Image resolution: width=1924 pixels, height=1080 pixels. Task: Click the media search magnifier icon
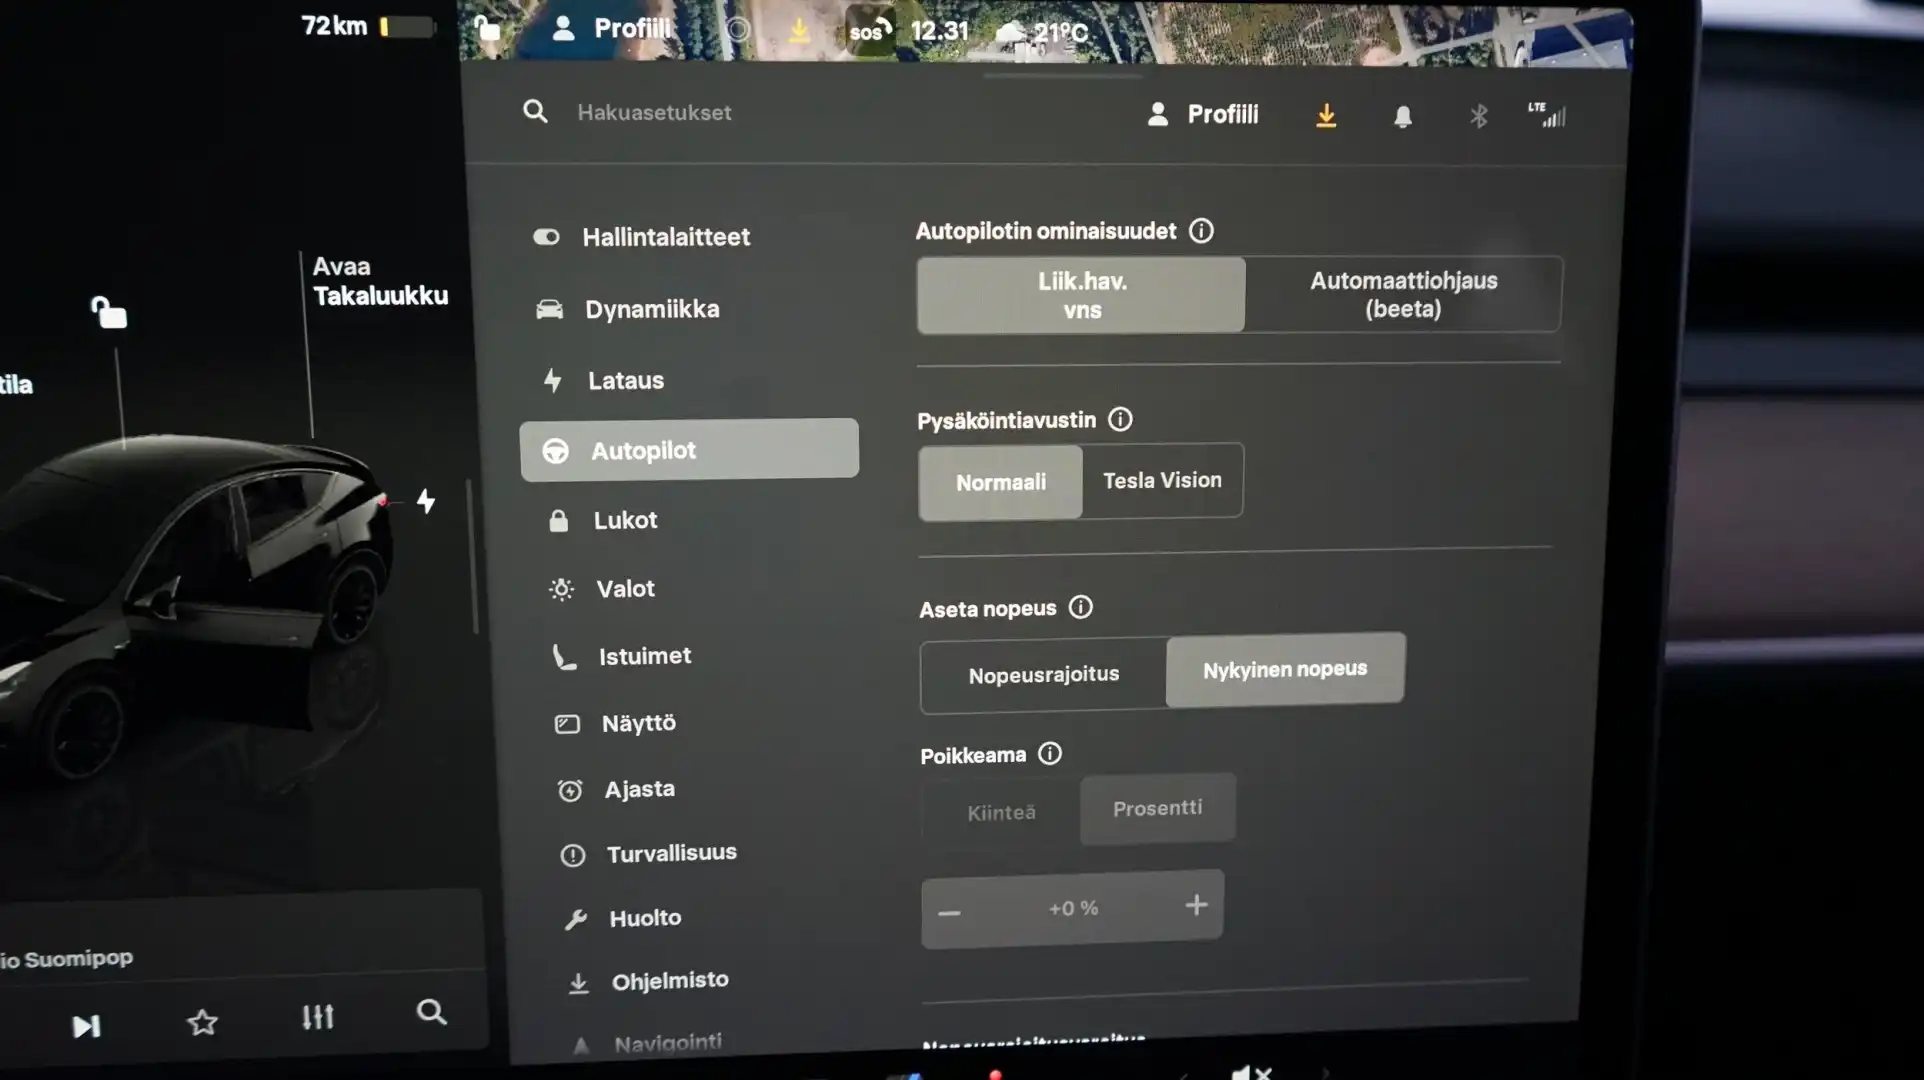pos(431,1012)
